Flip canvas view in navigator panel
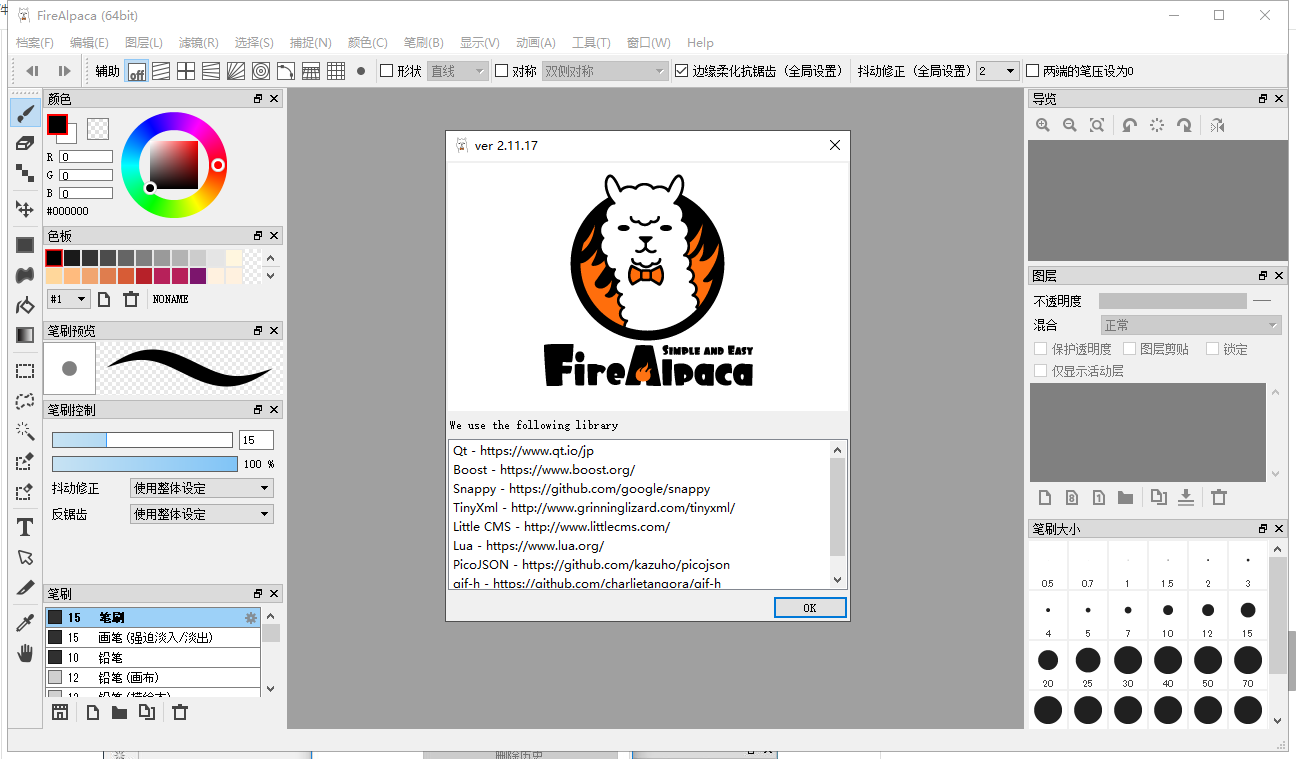 pos(1217,125)
